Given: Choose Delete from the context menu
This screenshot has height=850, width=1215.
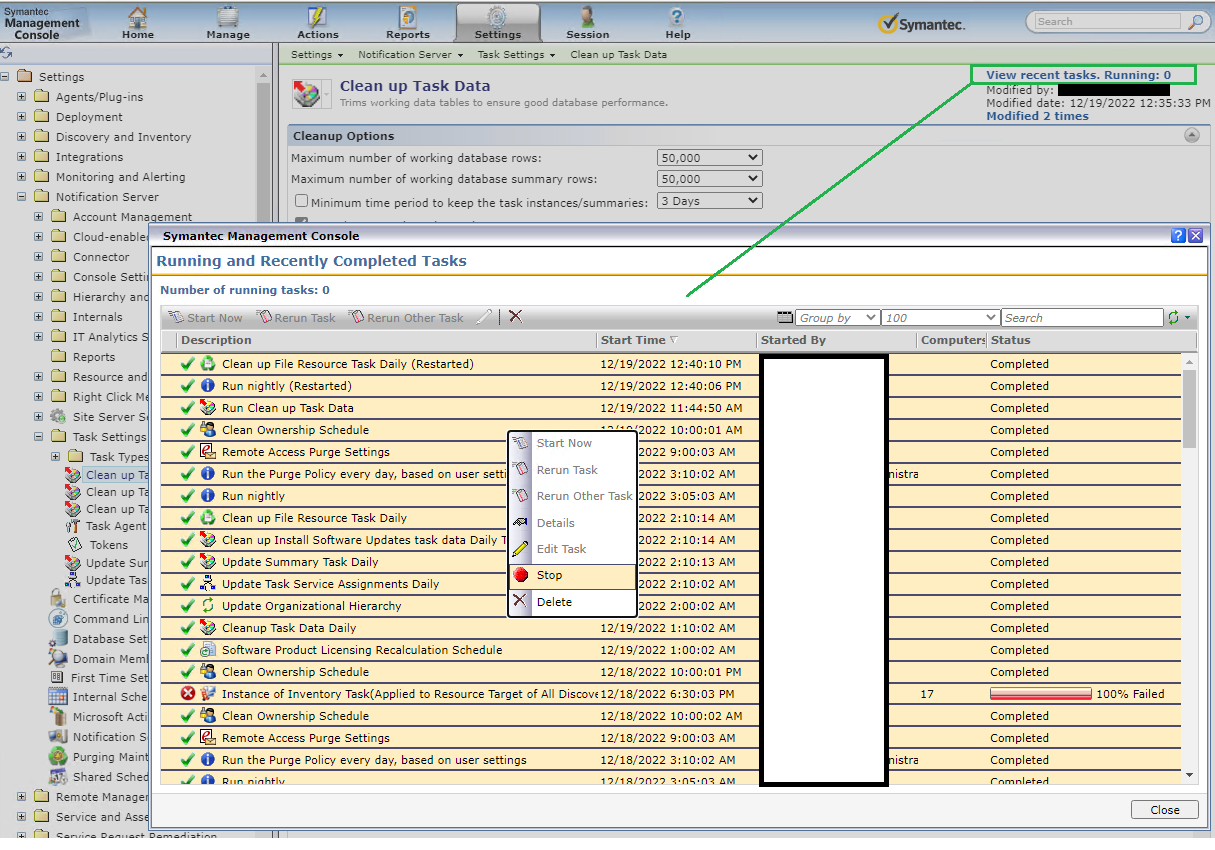Looking at the screenshot, I should coord(554,602).
